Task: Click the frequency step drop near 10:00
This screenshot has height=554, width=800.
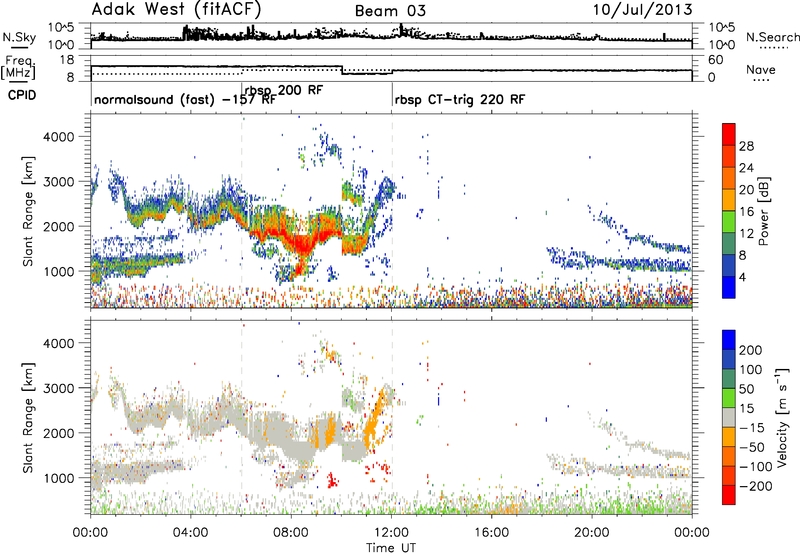Action: [342, 70]
